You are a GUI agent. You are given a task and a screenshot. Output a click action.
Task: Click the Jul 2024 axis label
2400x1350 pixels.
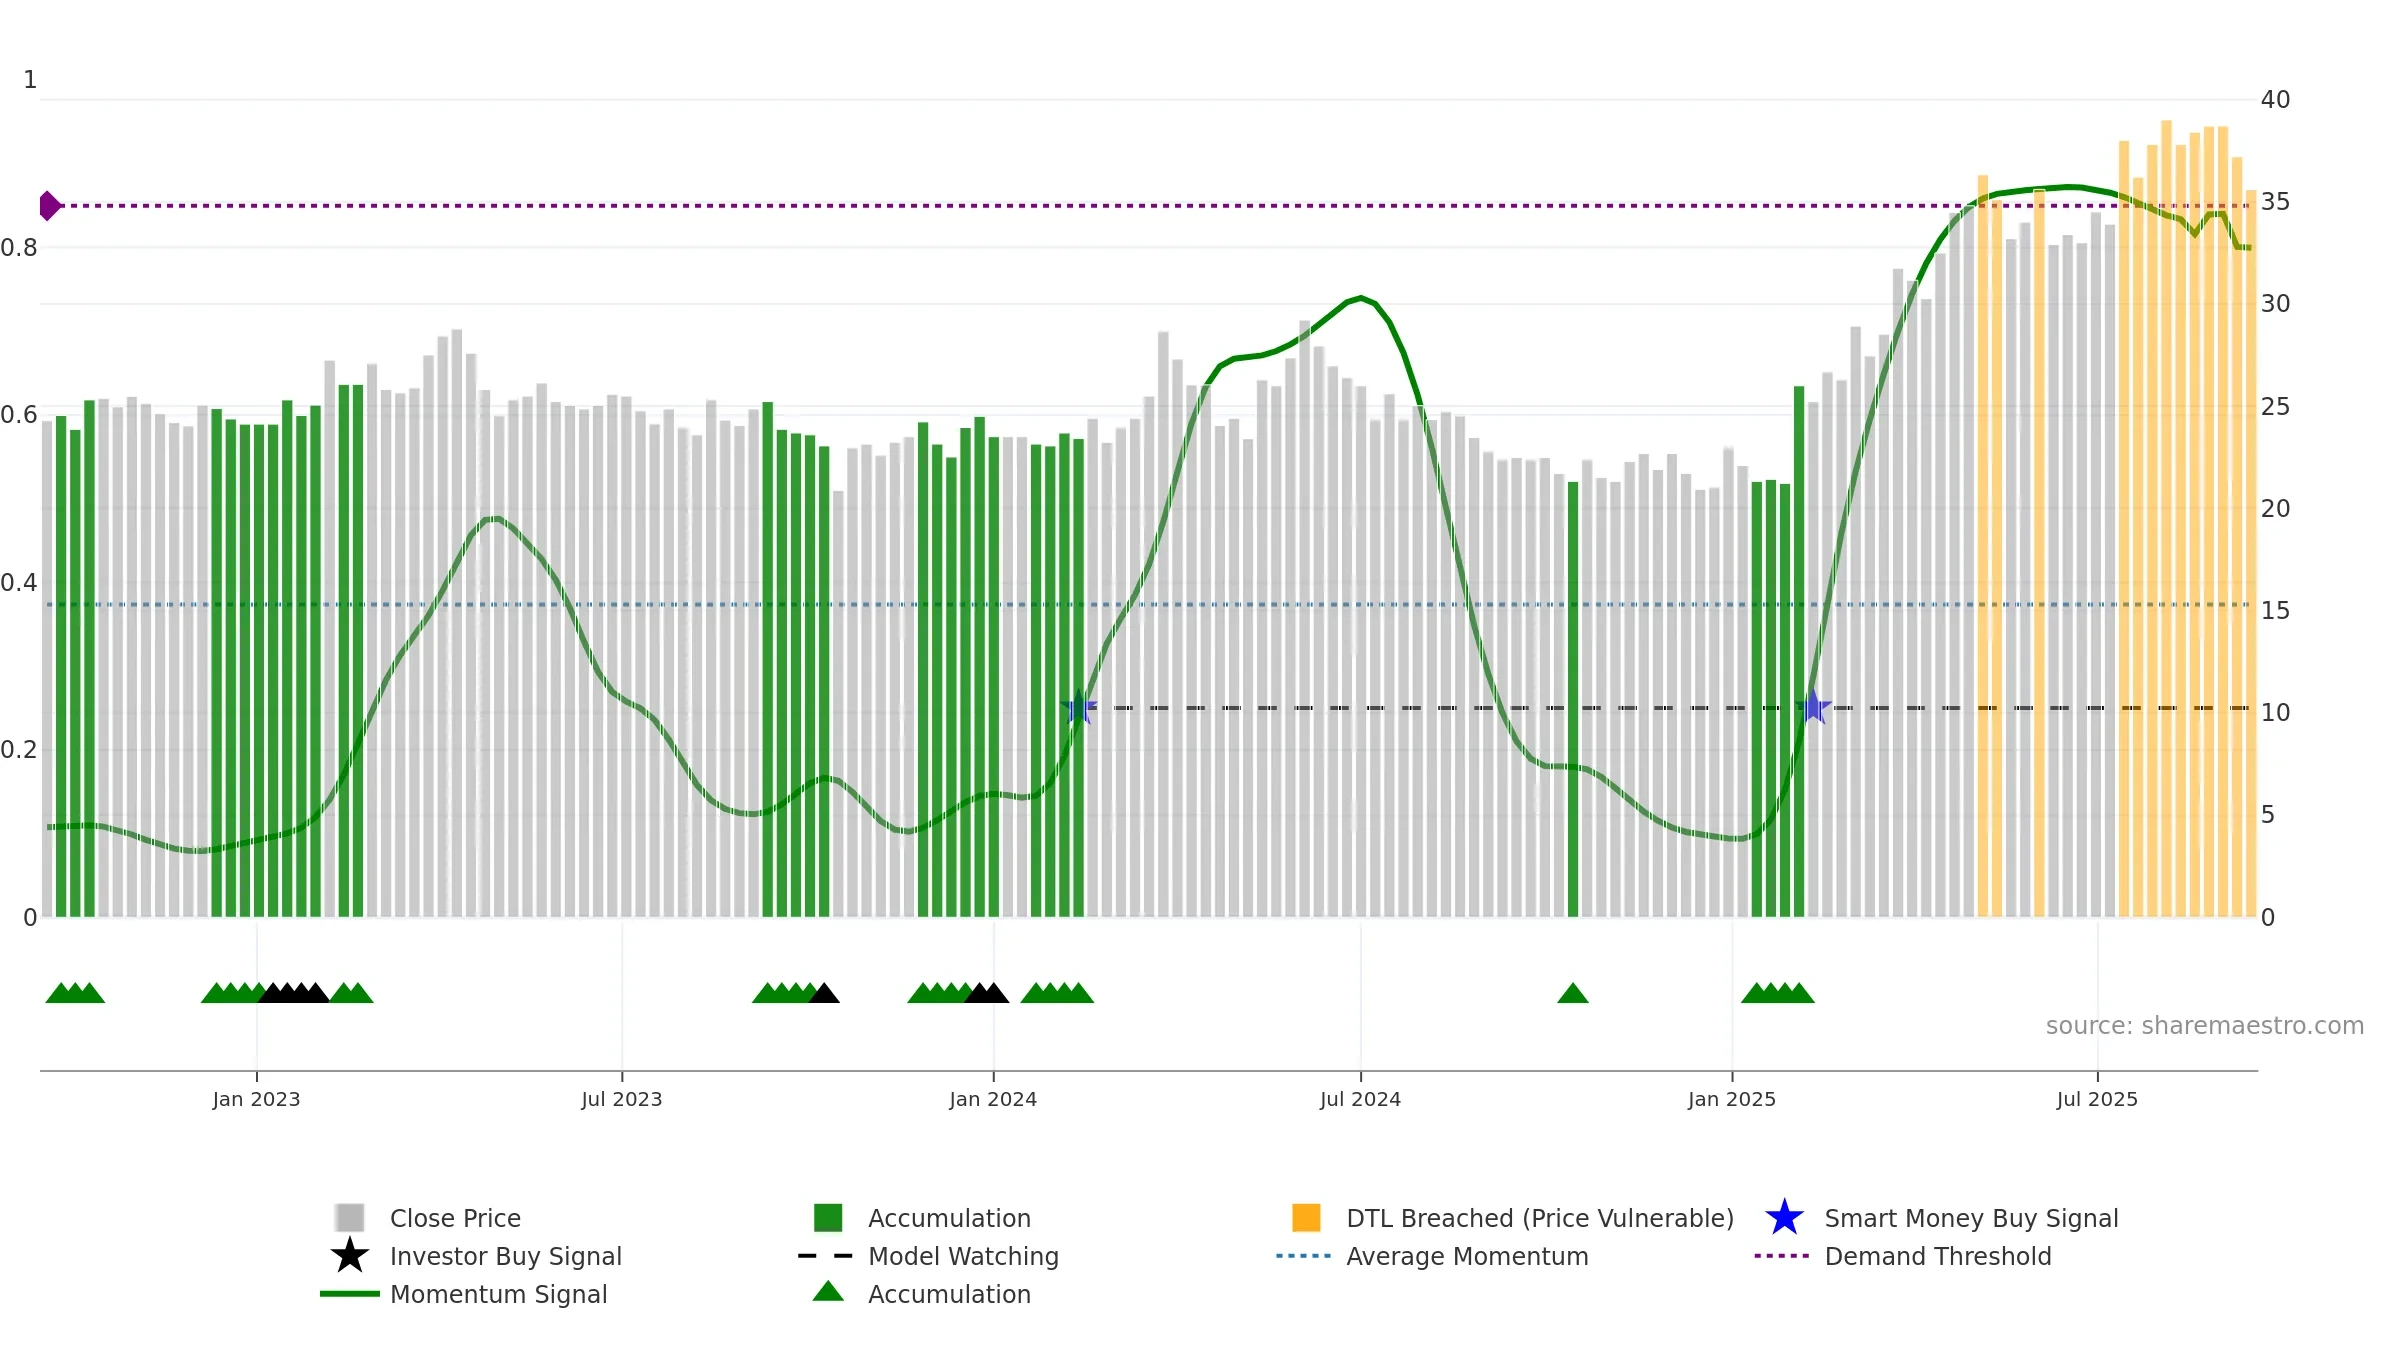(1360, 1099)
